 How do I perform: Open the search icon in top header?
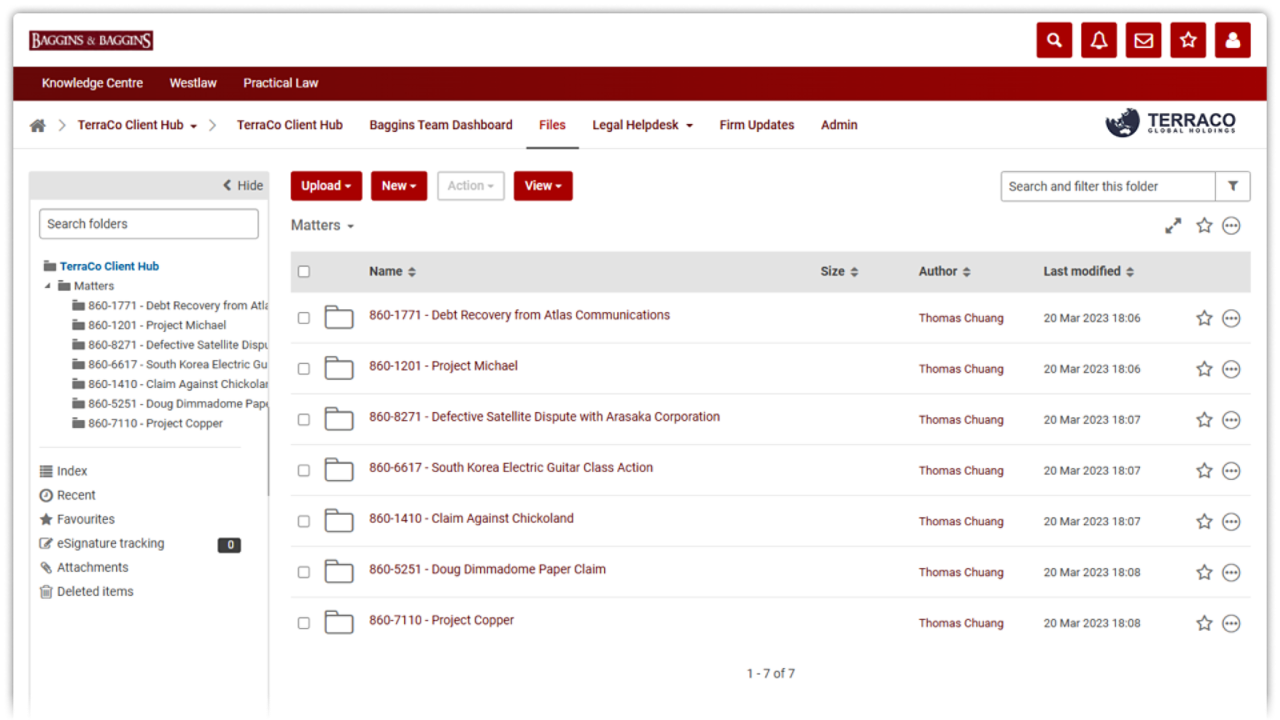click(x=1054, y=40)
